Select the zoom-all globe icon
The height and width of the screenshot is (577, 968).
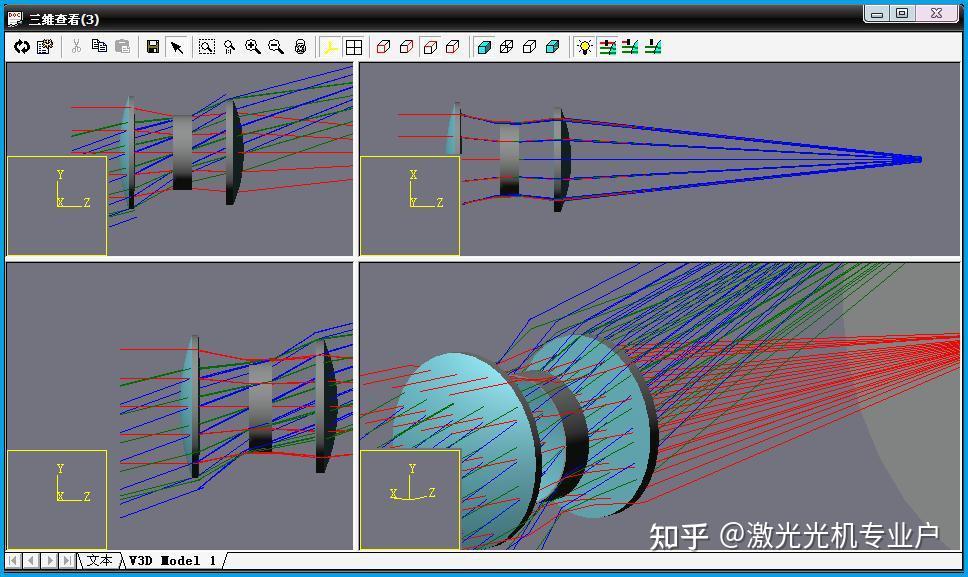coord(298,46)
